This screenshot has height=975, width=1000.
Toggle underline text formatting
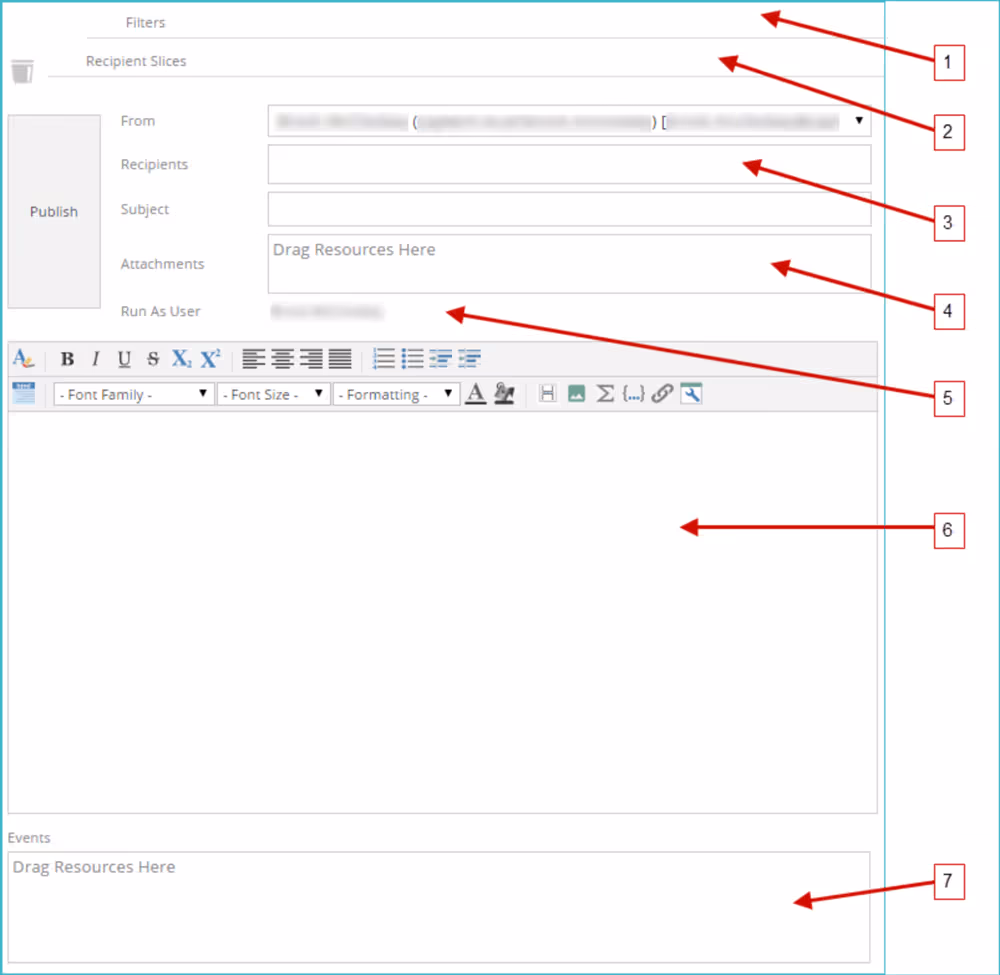[124, 359]
